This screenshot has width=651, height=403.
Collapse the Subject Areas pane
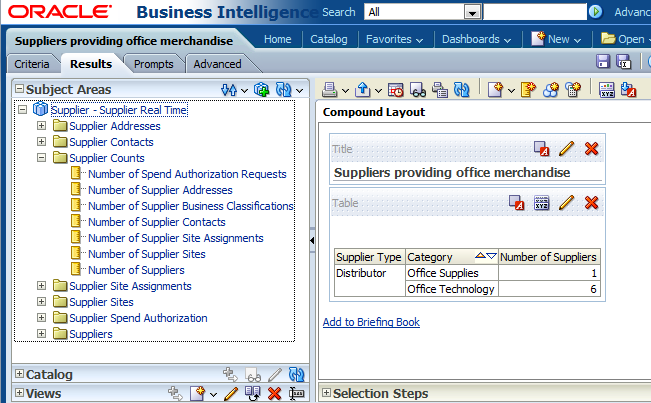point(19,89)
